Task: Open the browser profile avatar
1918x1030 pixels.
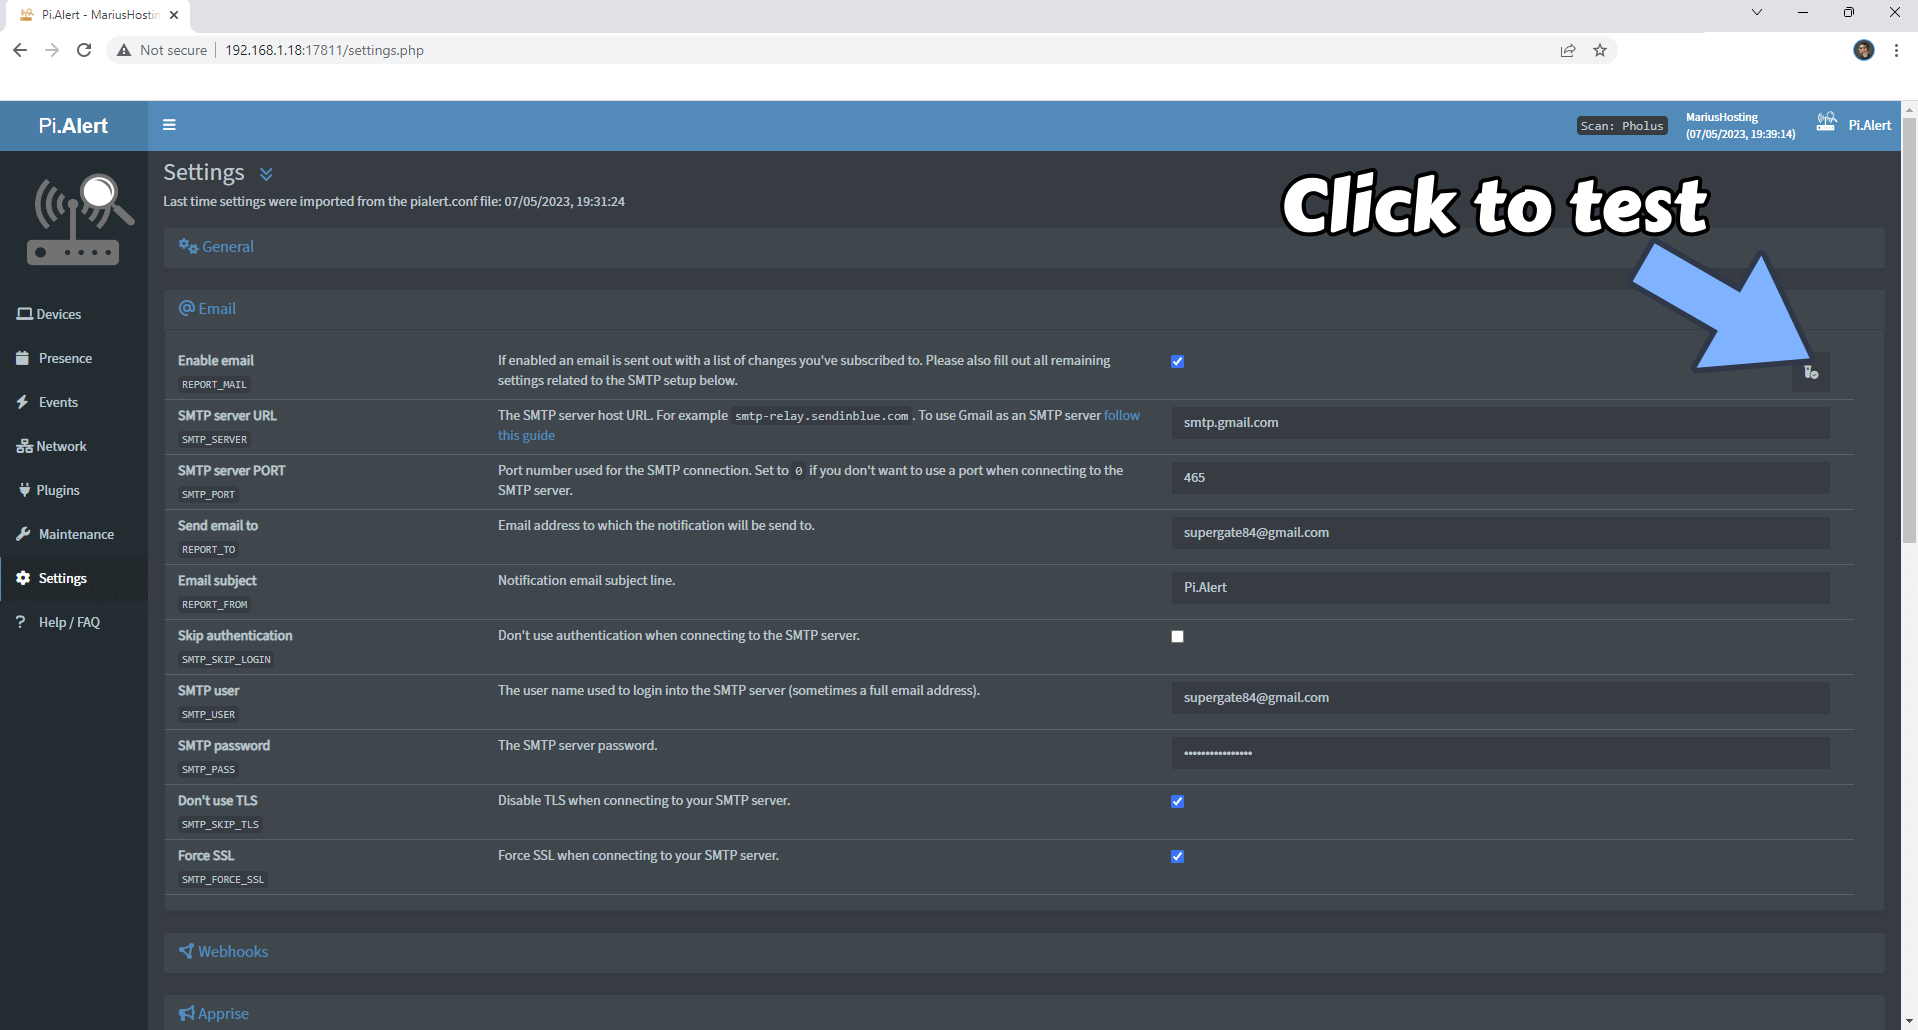Action: coord(1863,50)
